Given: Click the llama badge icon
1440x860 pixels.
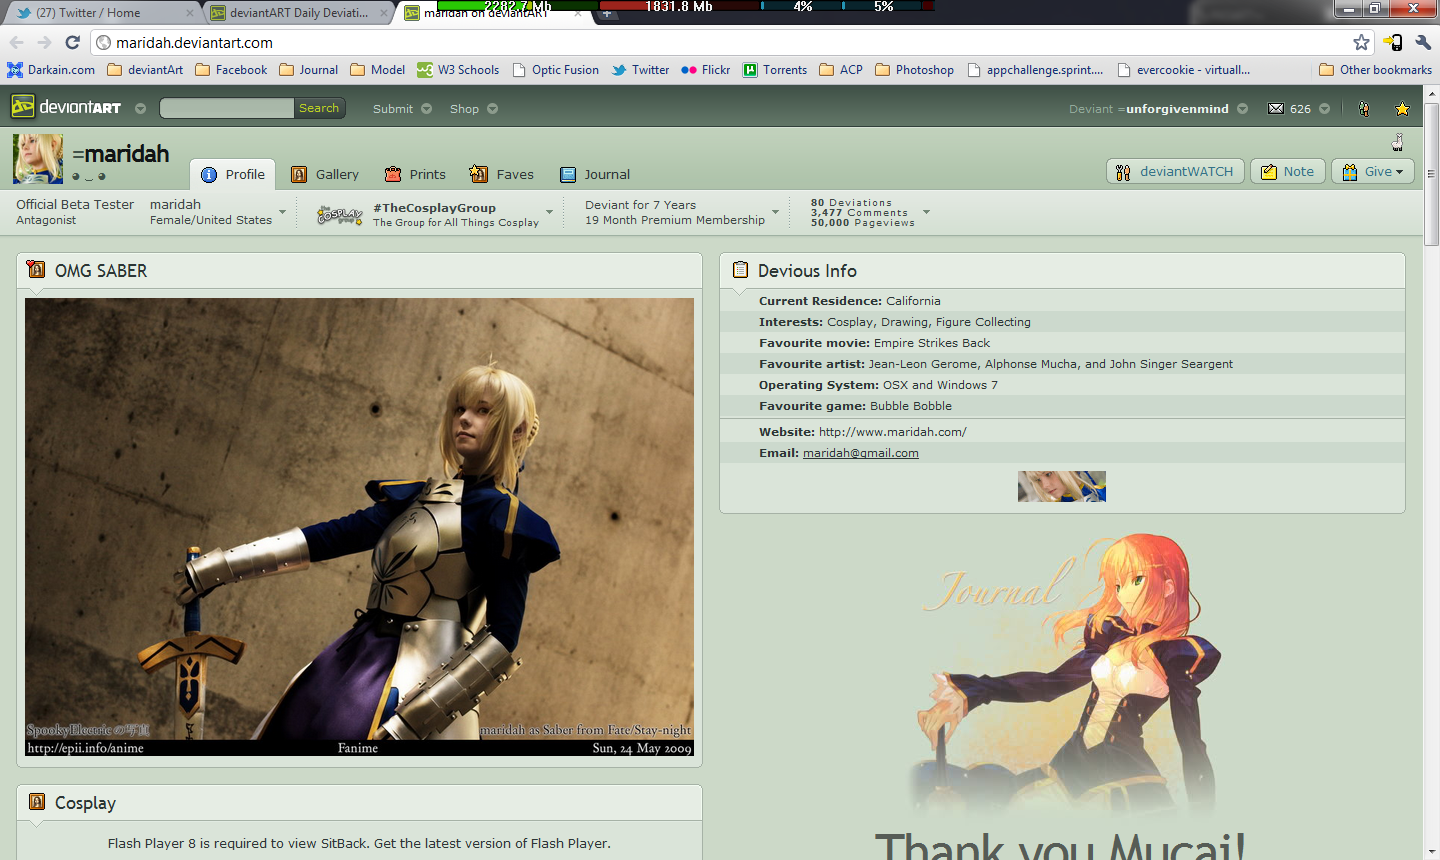Looking at the screenshot, I should (x=1397, y=142).
